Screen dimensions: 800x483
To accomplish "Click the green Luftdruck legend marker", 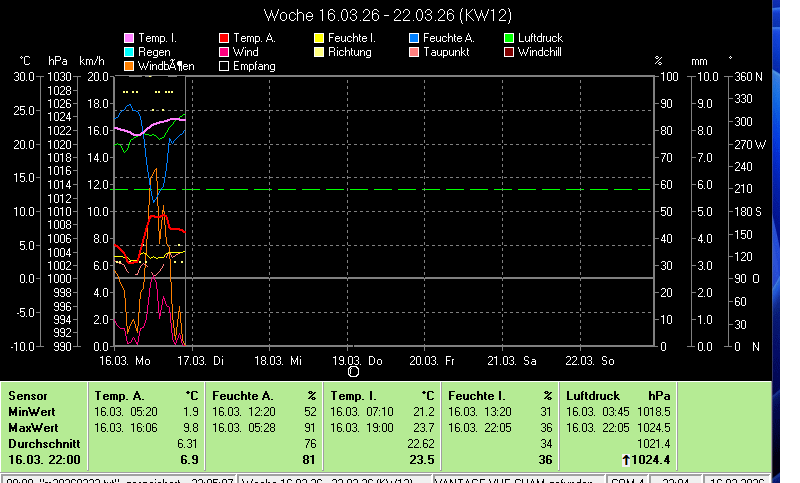I will [509, 38].
